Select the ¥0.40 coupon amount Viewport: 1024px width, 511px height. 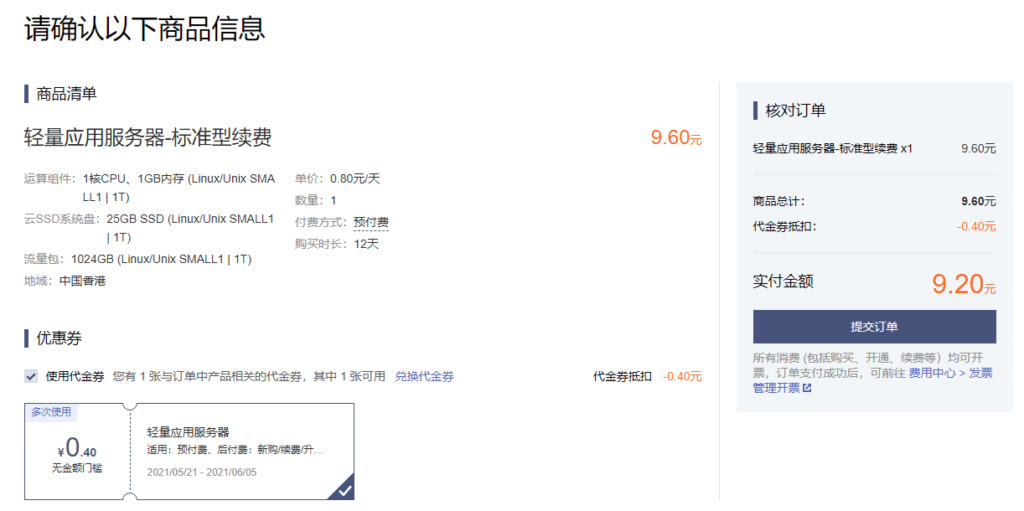click(x=76, y=448)
